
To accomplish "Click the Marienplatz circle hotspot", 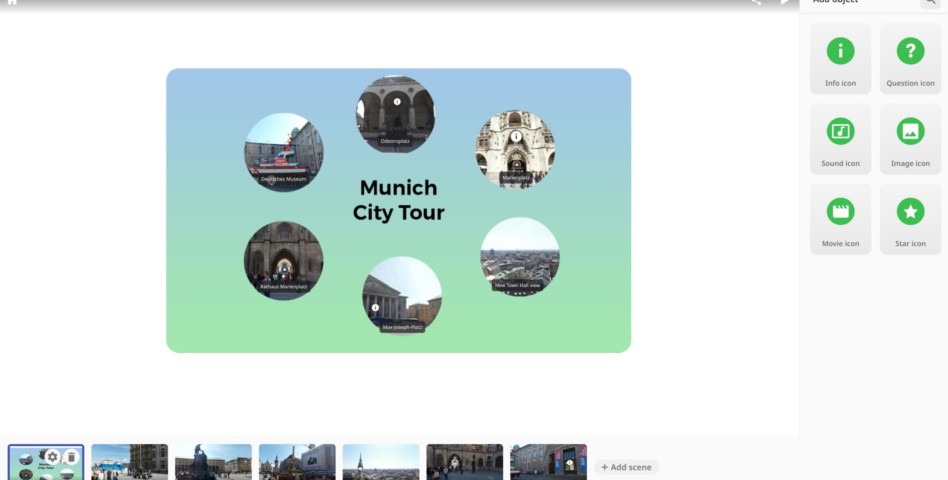I will (x=515, y=149).
